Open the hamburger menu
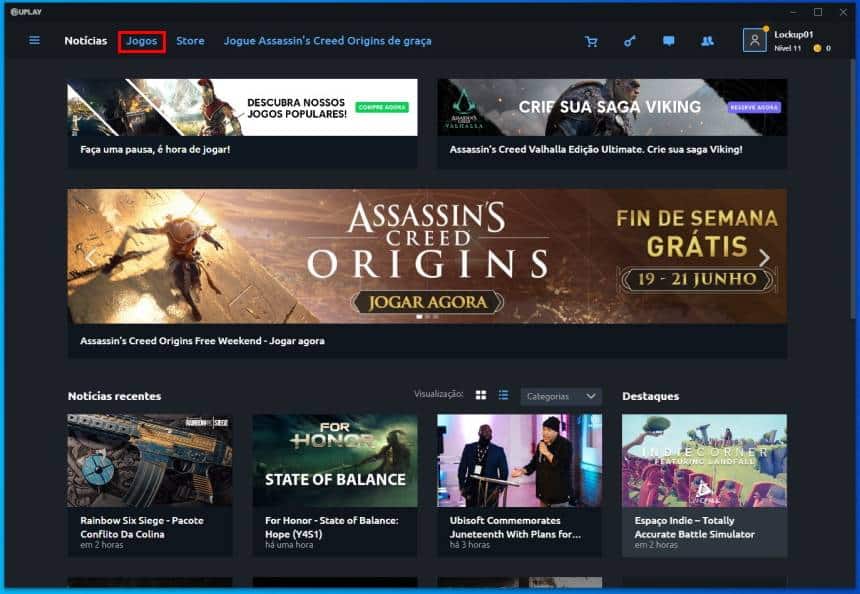 (34, 41)
